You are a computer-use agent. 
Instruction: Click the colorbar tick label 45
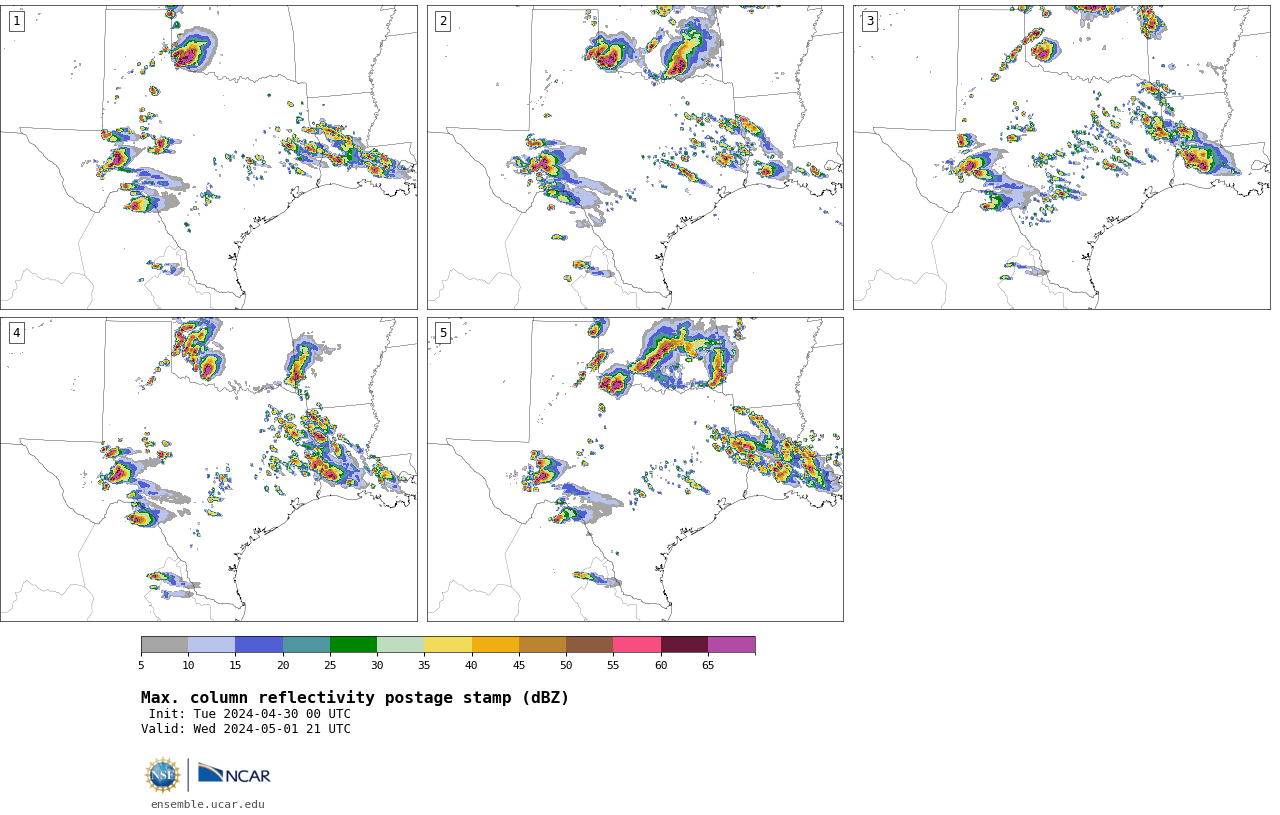point(519,665)
